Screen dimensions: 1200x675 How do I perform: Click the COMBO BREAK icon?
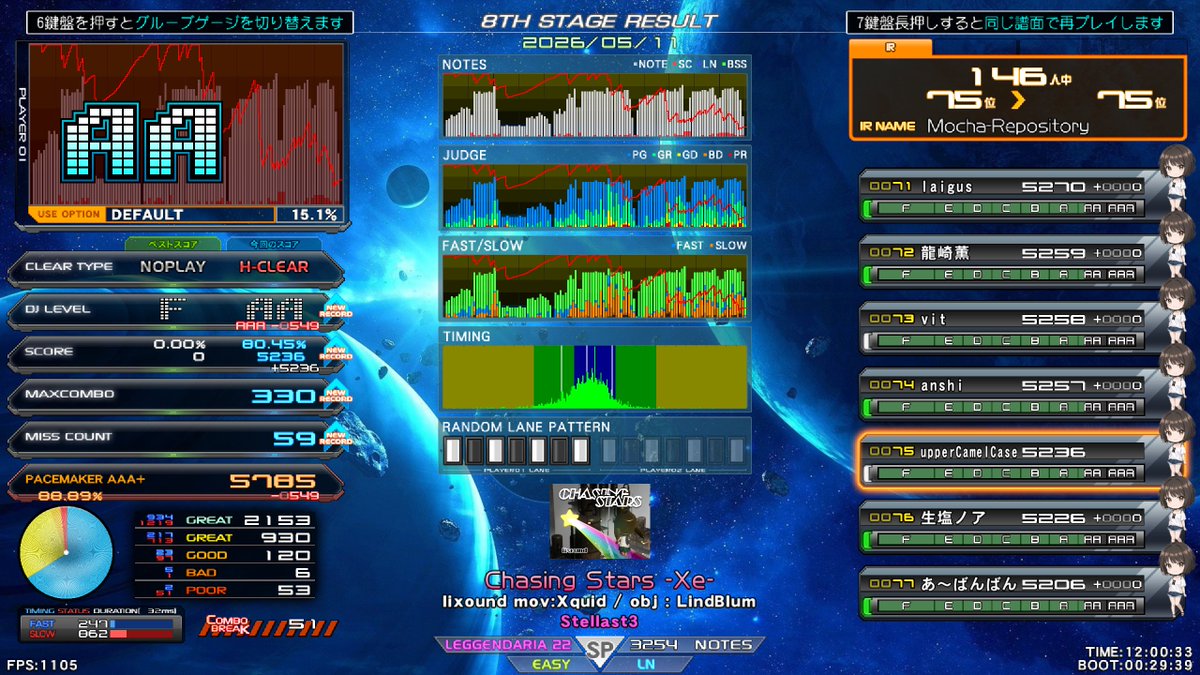226,625
